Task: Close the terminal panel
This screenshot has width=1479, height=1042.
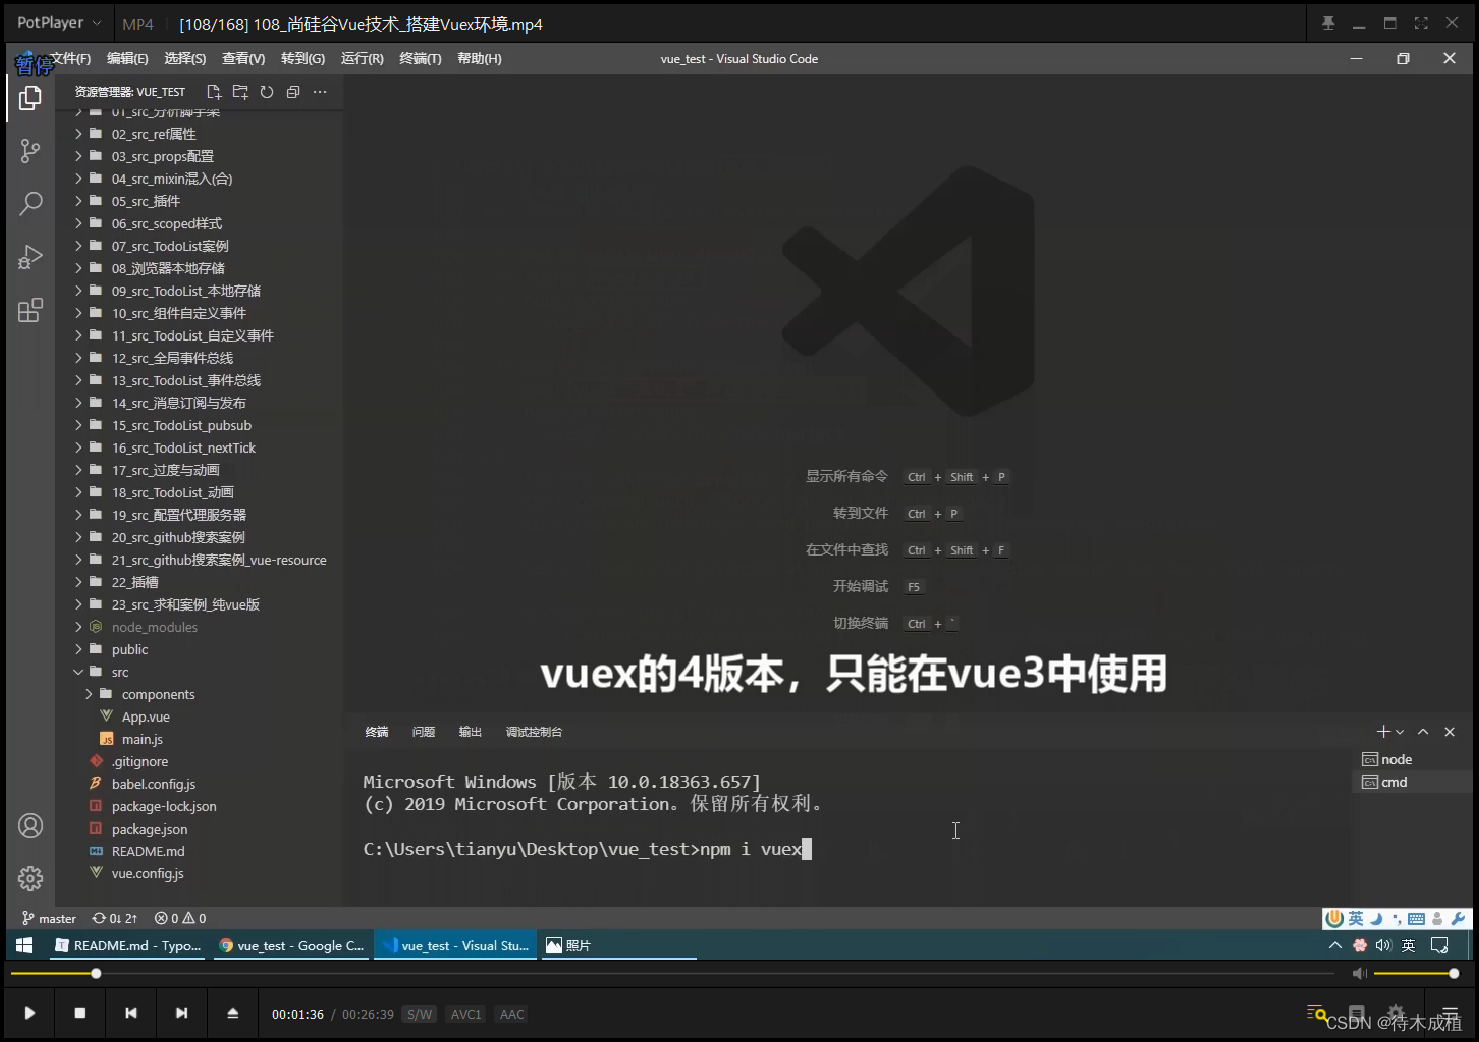Action: point(1450,732)
